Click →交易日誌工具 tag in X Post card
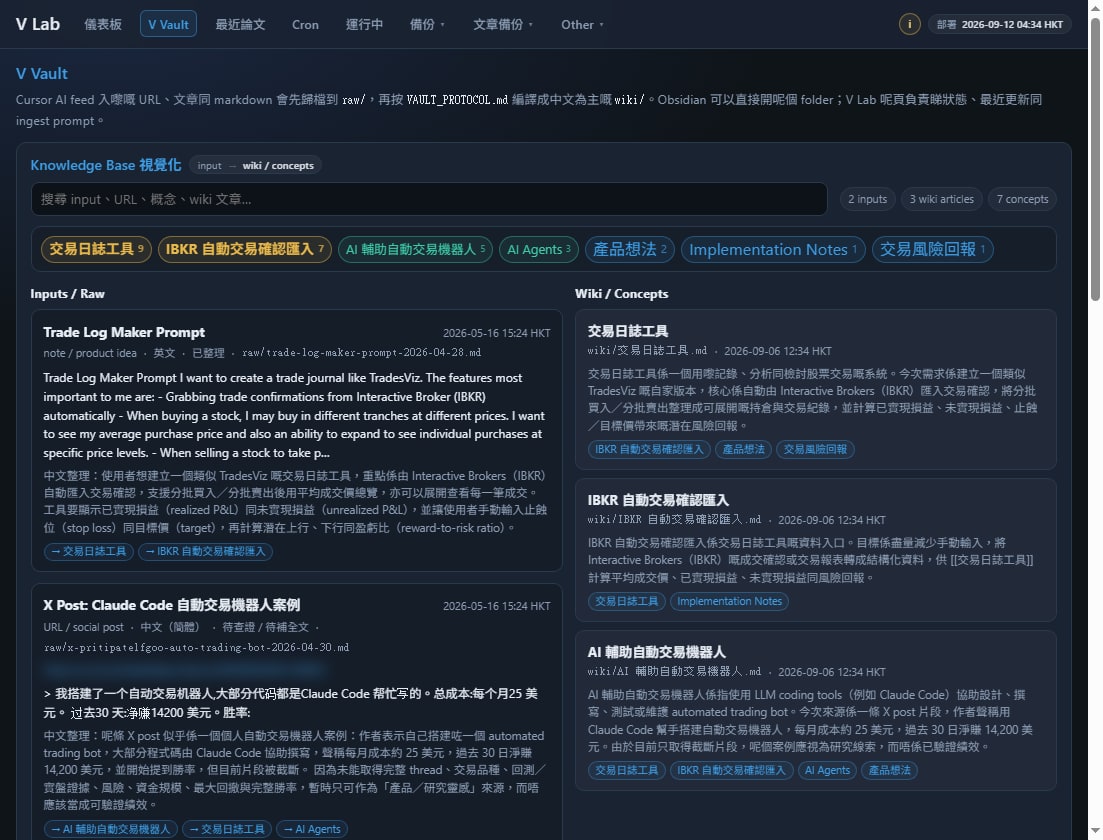This screenshot has width=1103, height=840. point(227,829)
